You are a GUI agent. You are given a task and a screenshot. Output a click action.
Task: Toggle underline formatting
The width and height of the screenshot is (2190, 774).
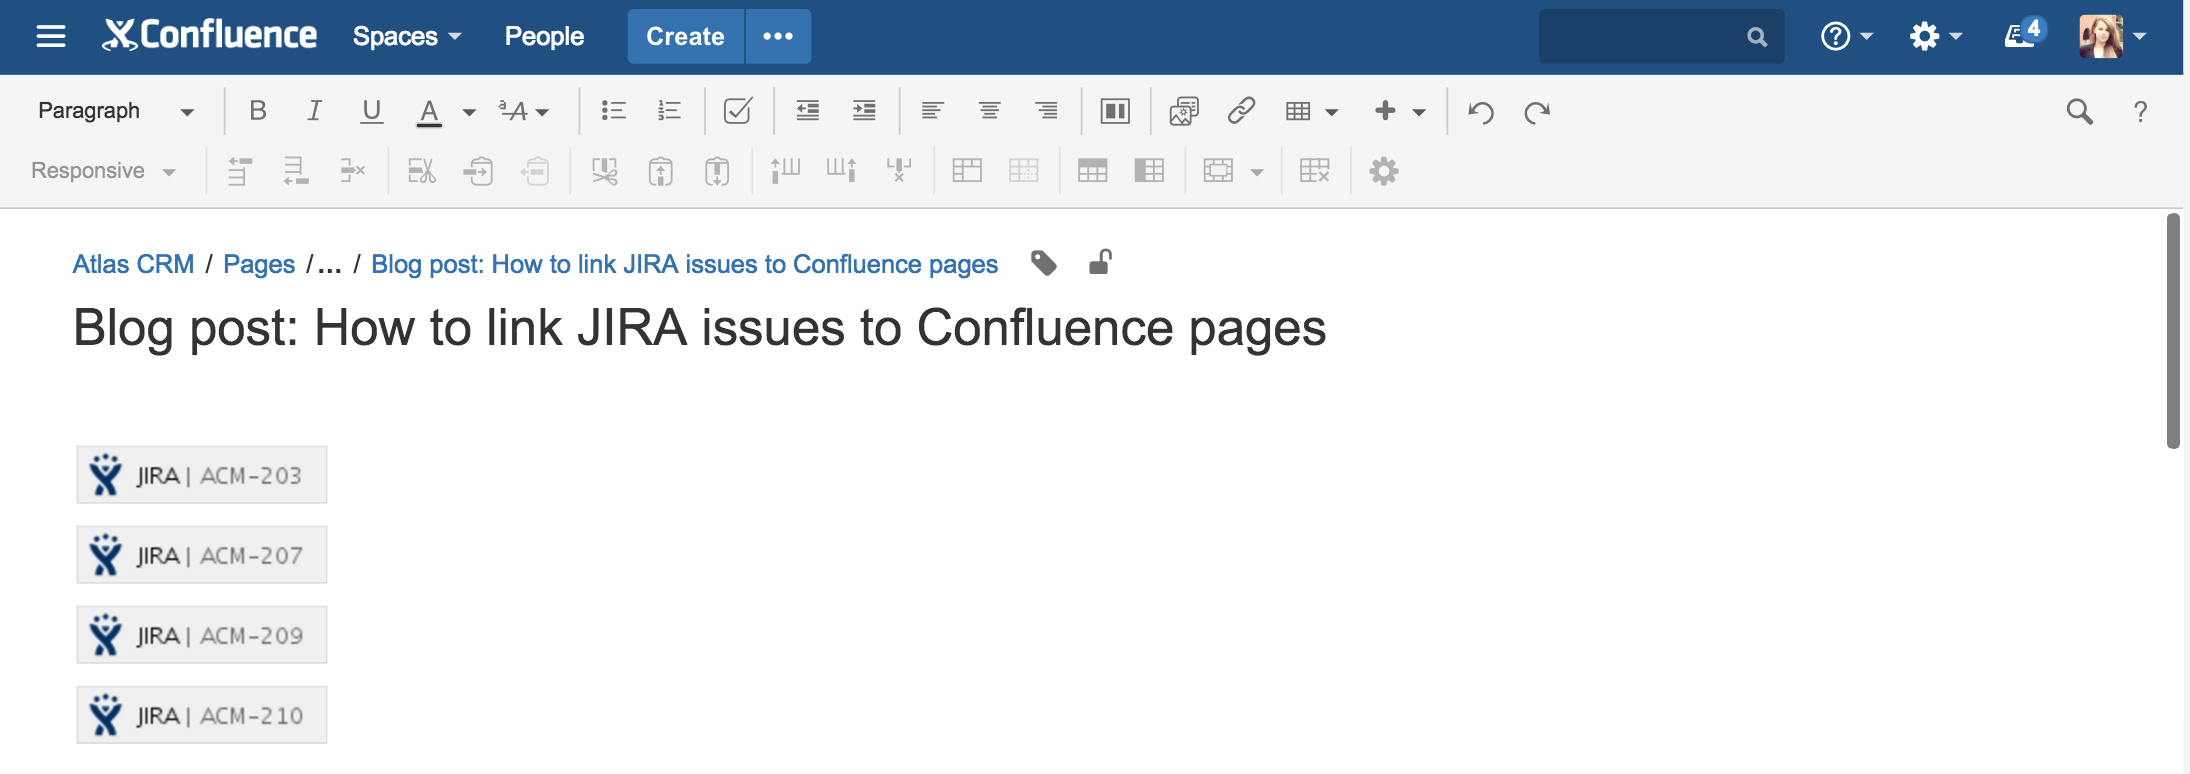click(x=371, y=111)
